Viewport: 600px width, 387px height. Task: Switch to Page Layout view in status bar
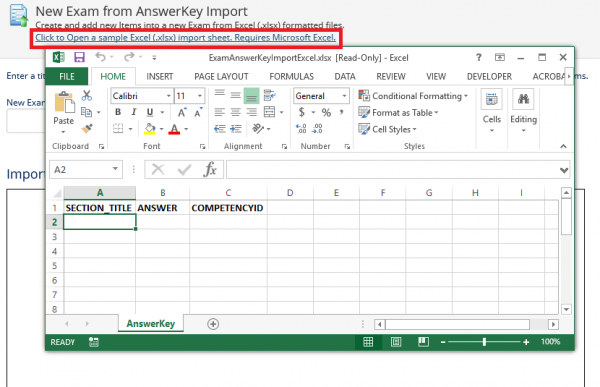[396, 342]
